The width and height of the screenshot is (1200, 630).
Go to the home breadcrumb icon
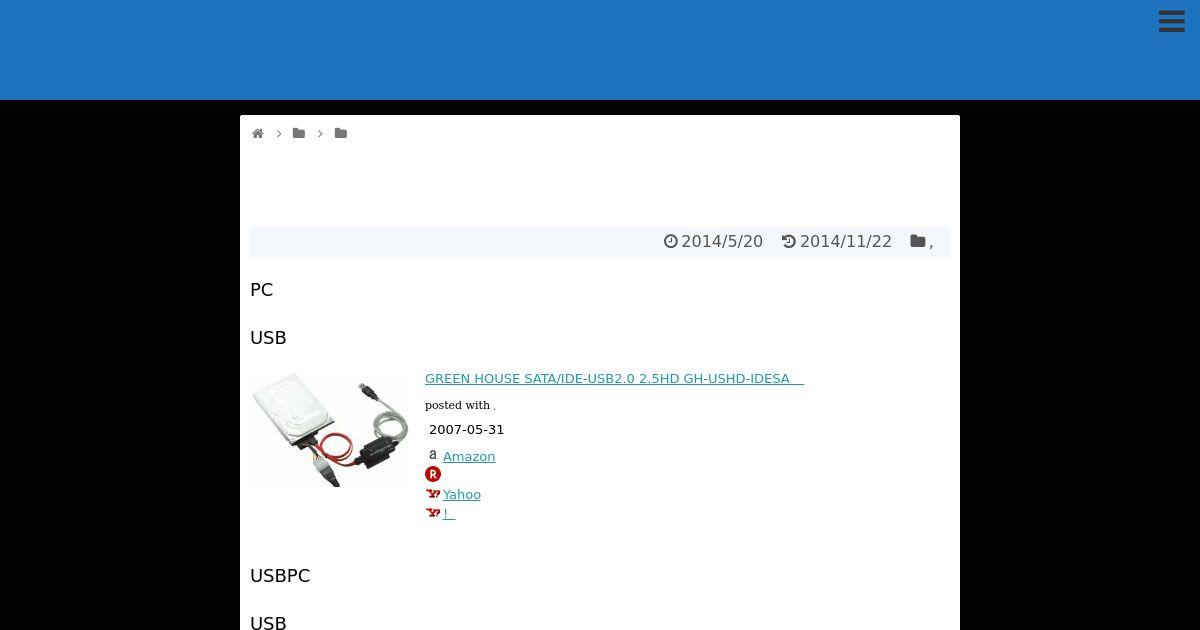[258, 133]
